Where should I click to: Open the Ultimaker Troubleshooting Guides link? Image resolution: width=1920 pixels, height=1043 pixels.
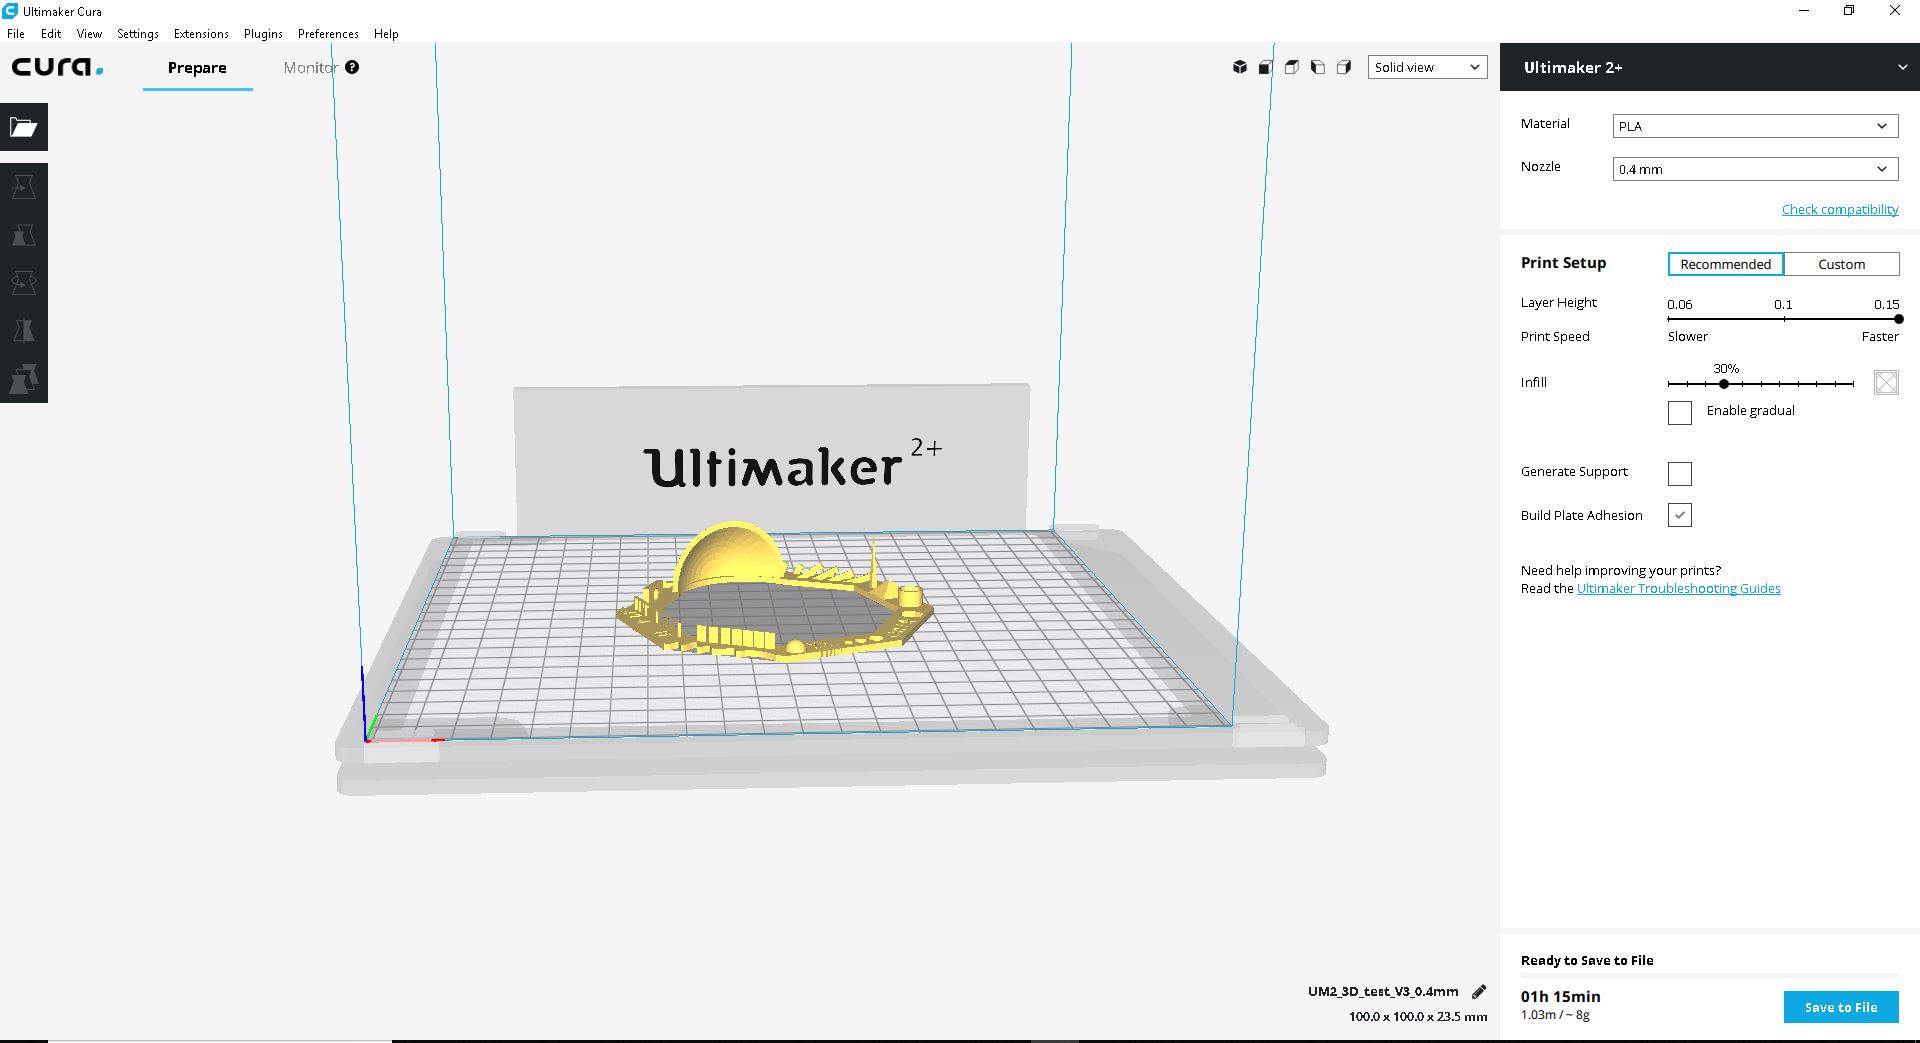[x=1679, y=588]
